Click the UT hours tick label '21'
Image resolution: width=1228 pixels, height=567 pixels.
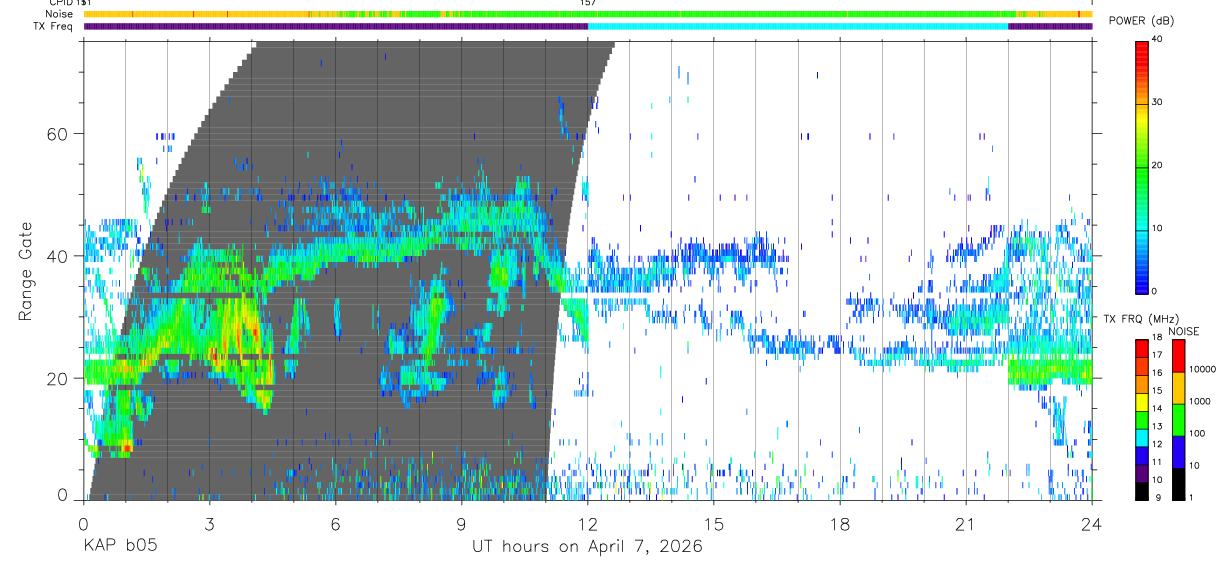tap(965, 524)
